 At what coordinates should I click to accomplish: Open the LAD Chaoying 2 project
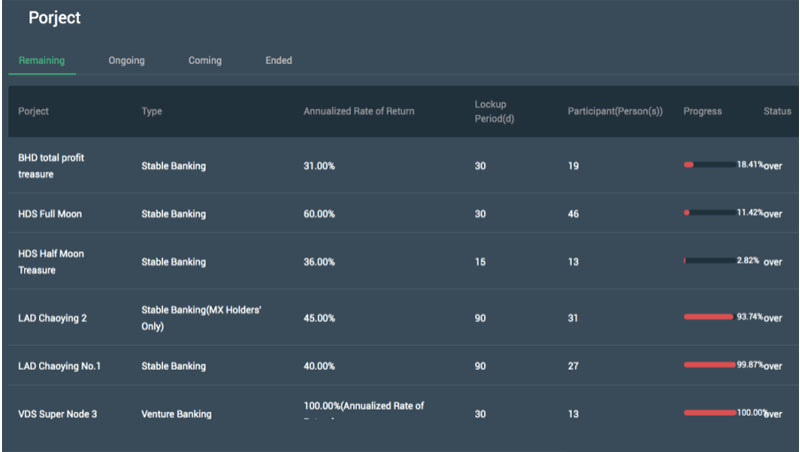[x=53, y=318]
